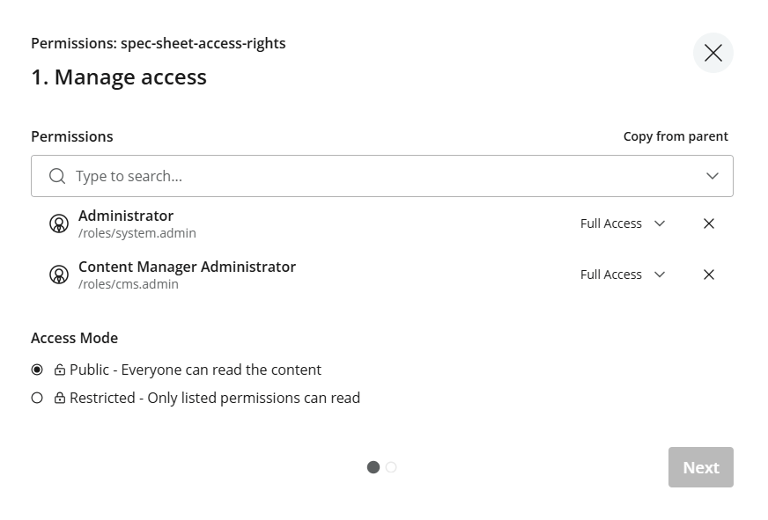The height and width of the screenshot is (520, 768).
Task: Focus the Type to search input field
Action: (x=382, y=176)
